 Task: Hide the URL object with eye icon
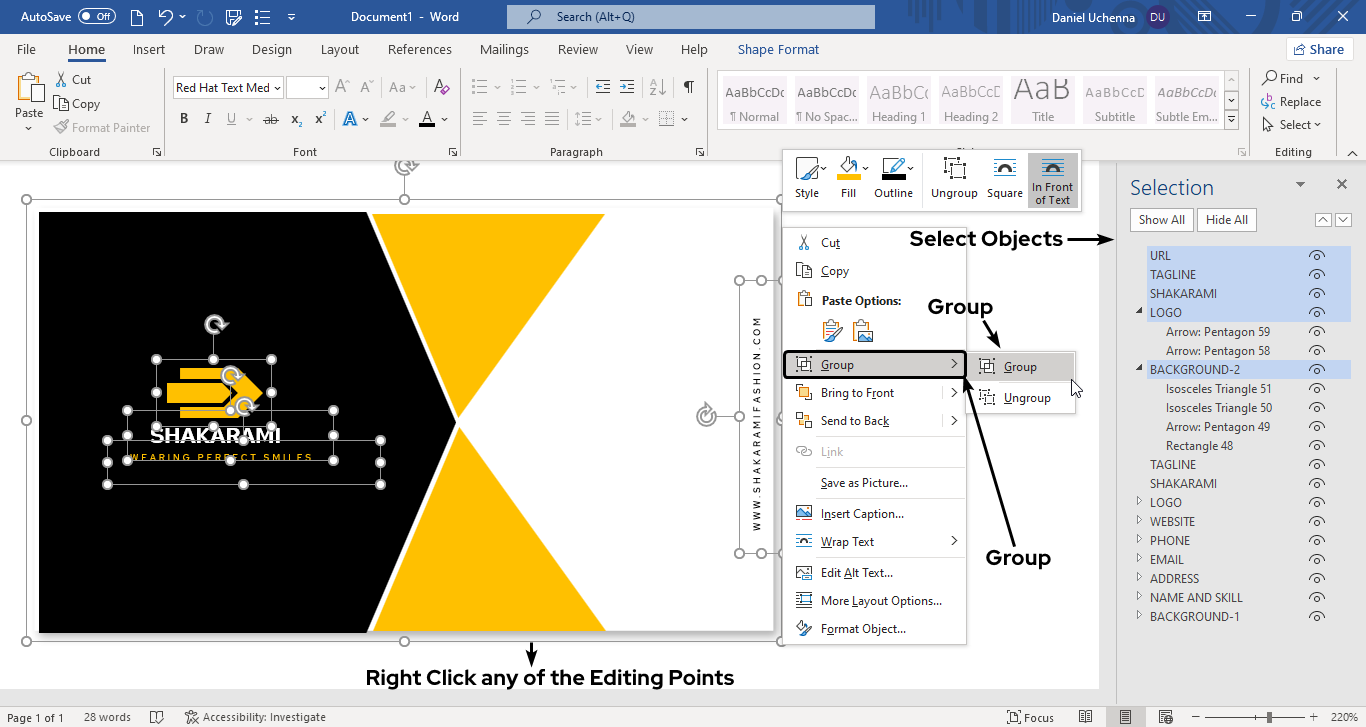coord(1317,256)
